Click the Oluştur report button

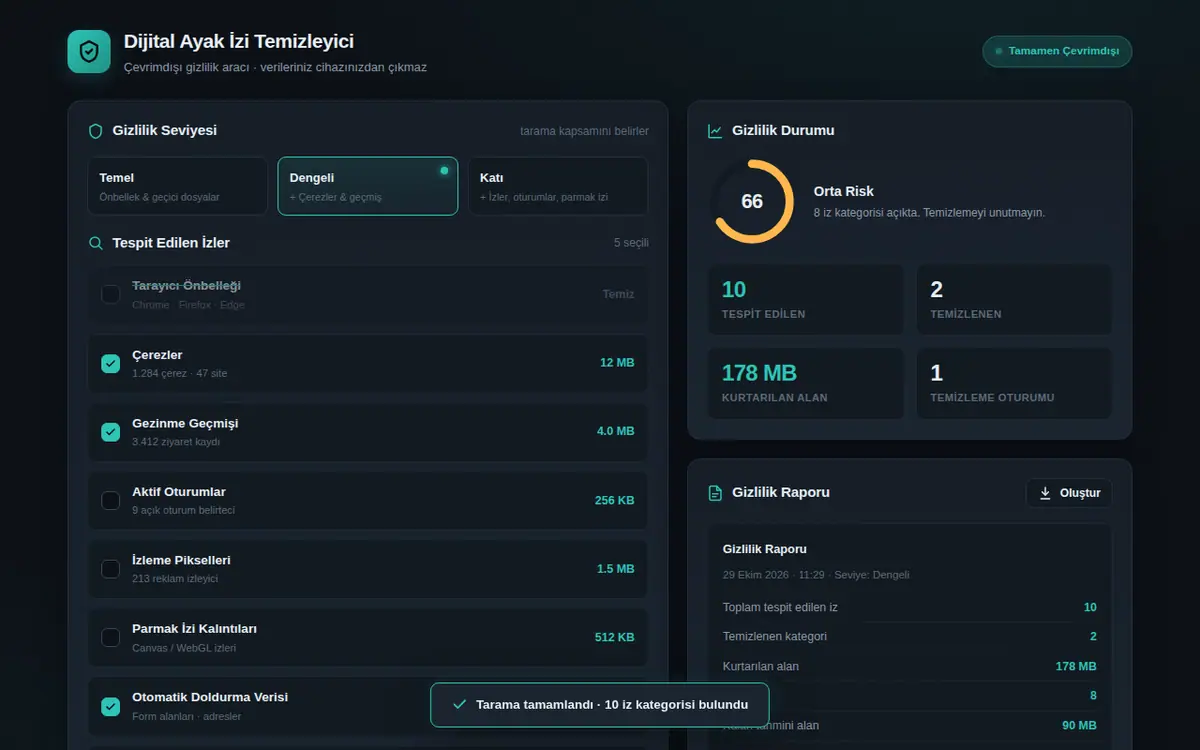(1069, 493)
